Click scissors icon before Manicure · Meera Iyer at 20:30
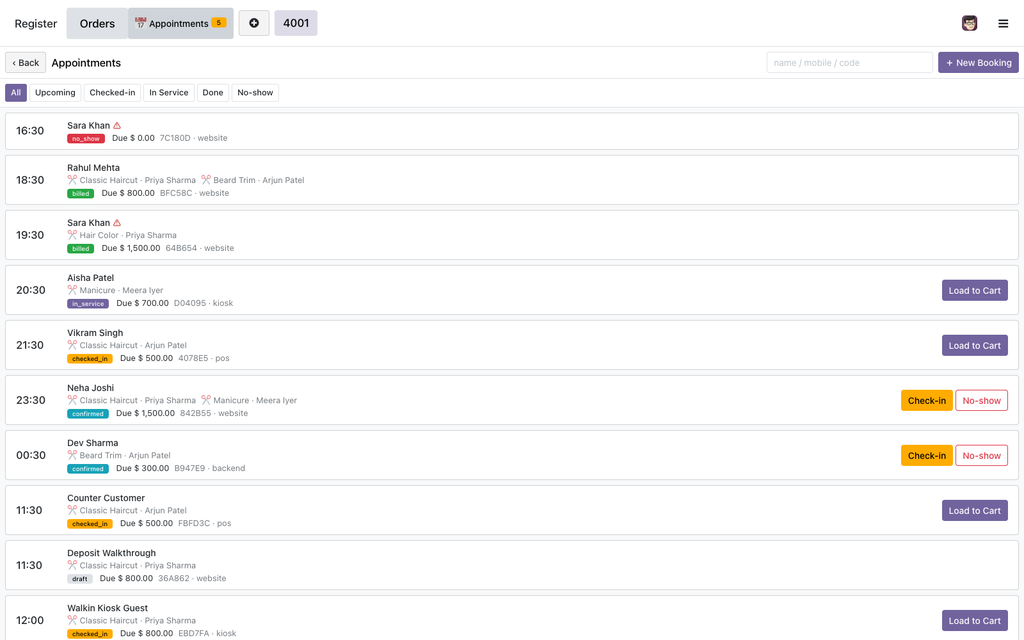The image size is (1024, 640). 72,289
